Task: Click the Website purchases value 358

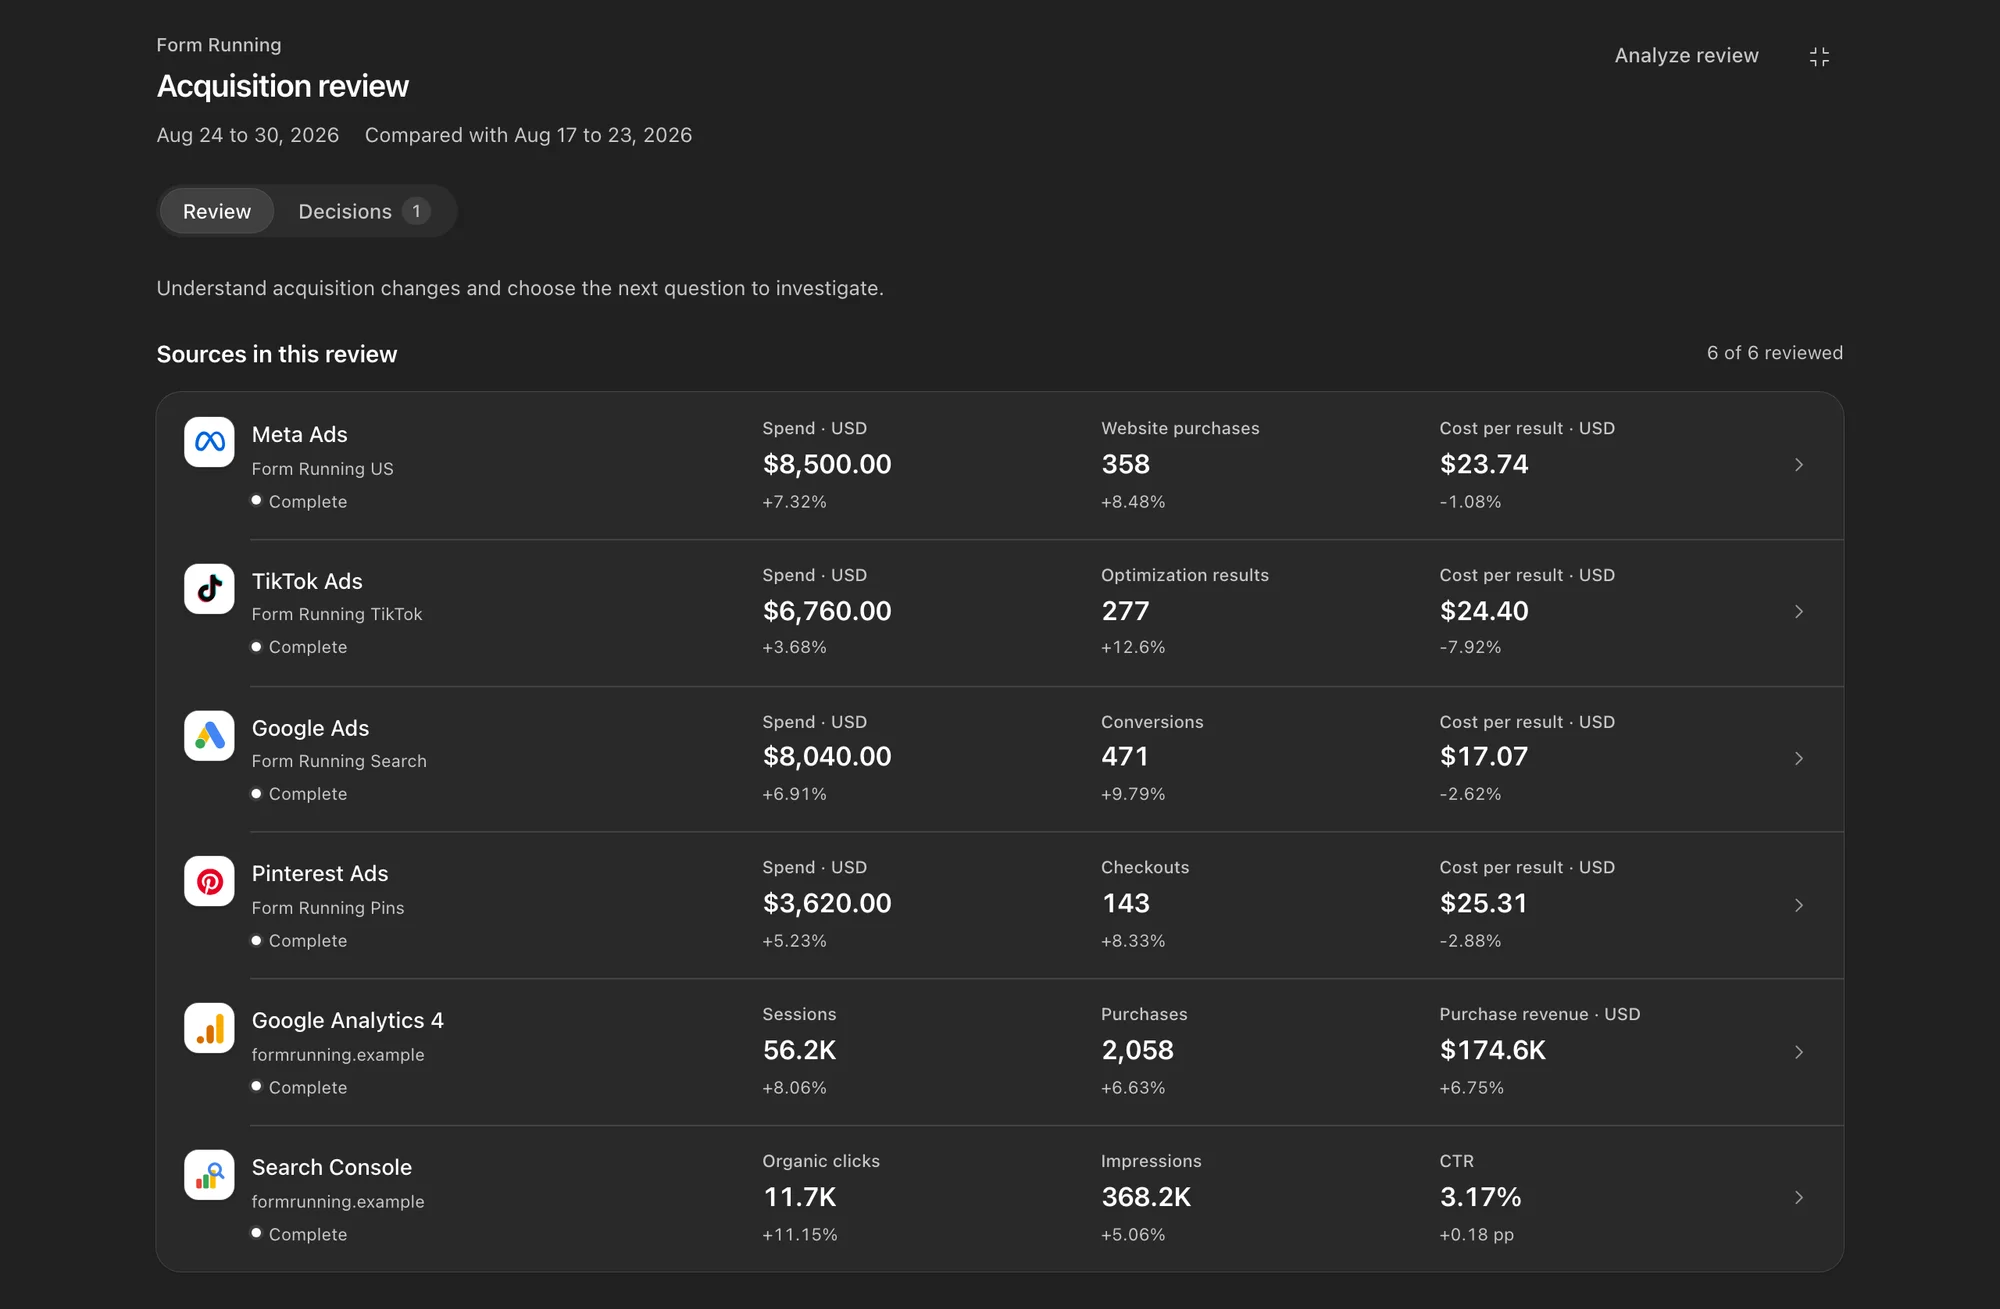Action: point(1126,464)
